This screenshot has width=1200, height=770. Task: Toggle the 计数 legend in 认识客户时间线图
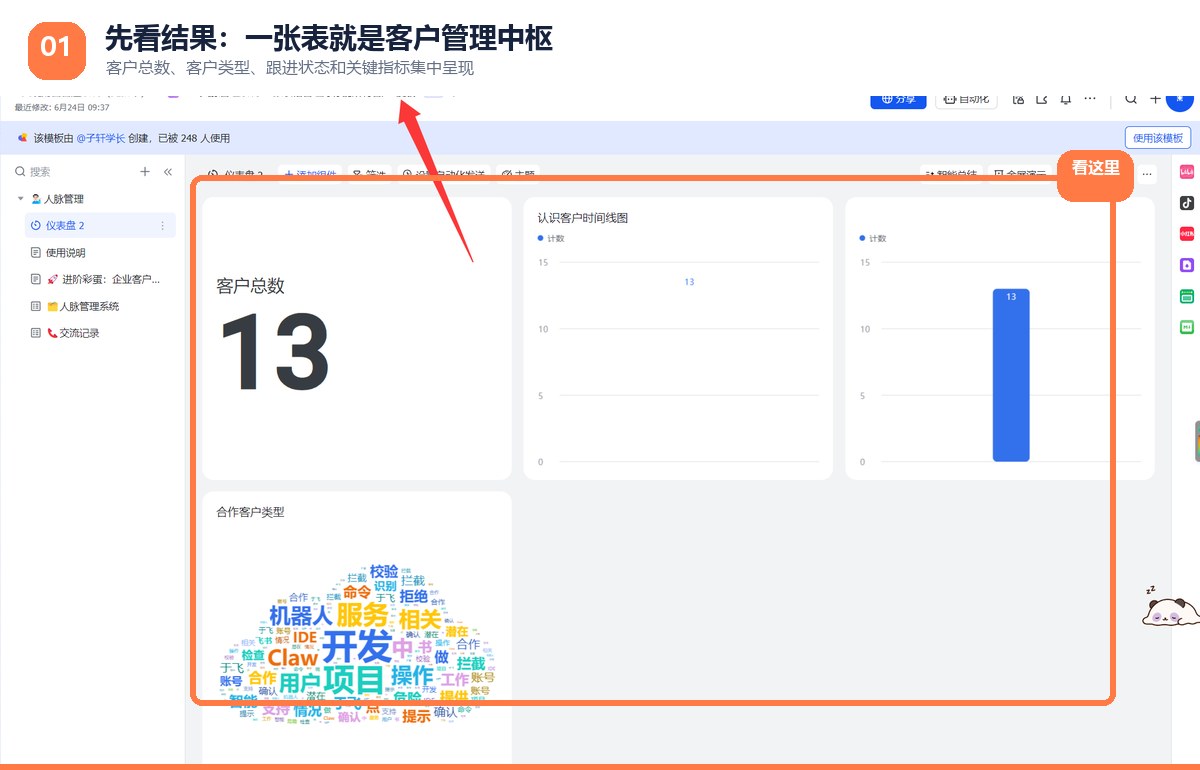pos(551,238)
